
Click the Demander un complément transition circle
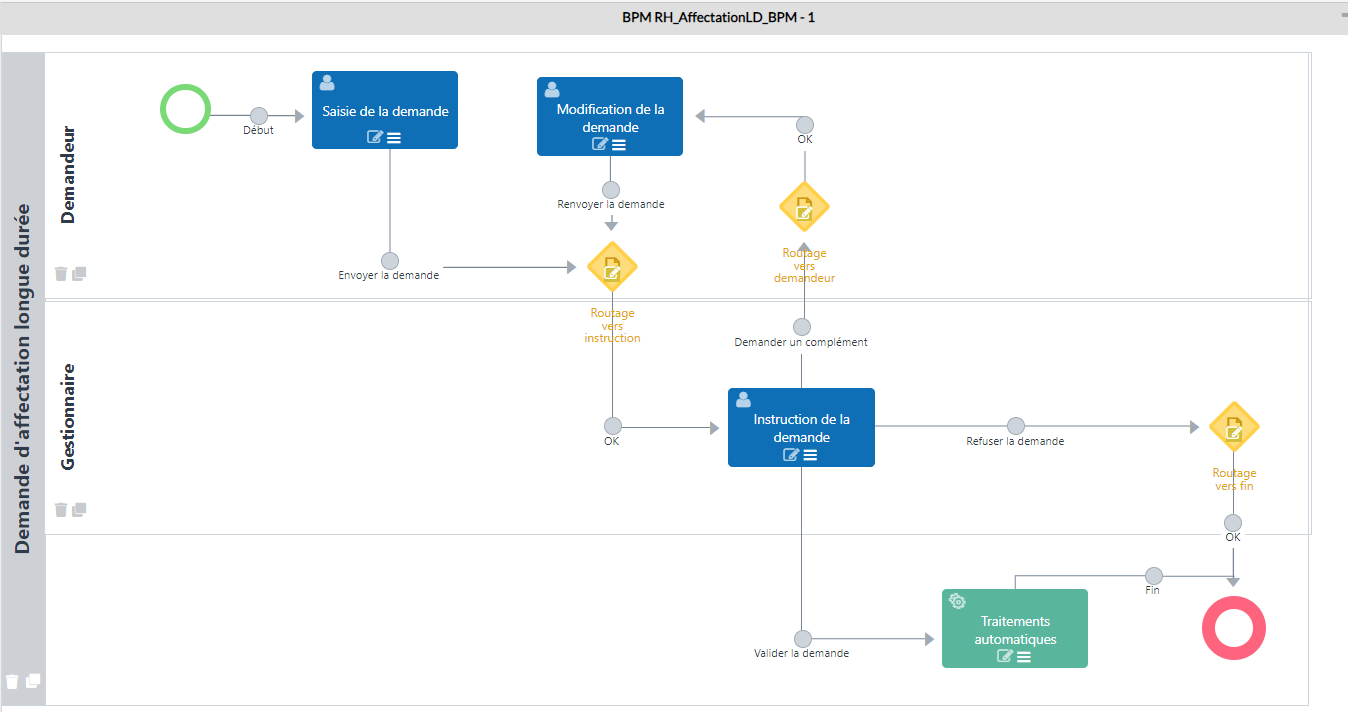click(x=802, y=327)
